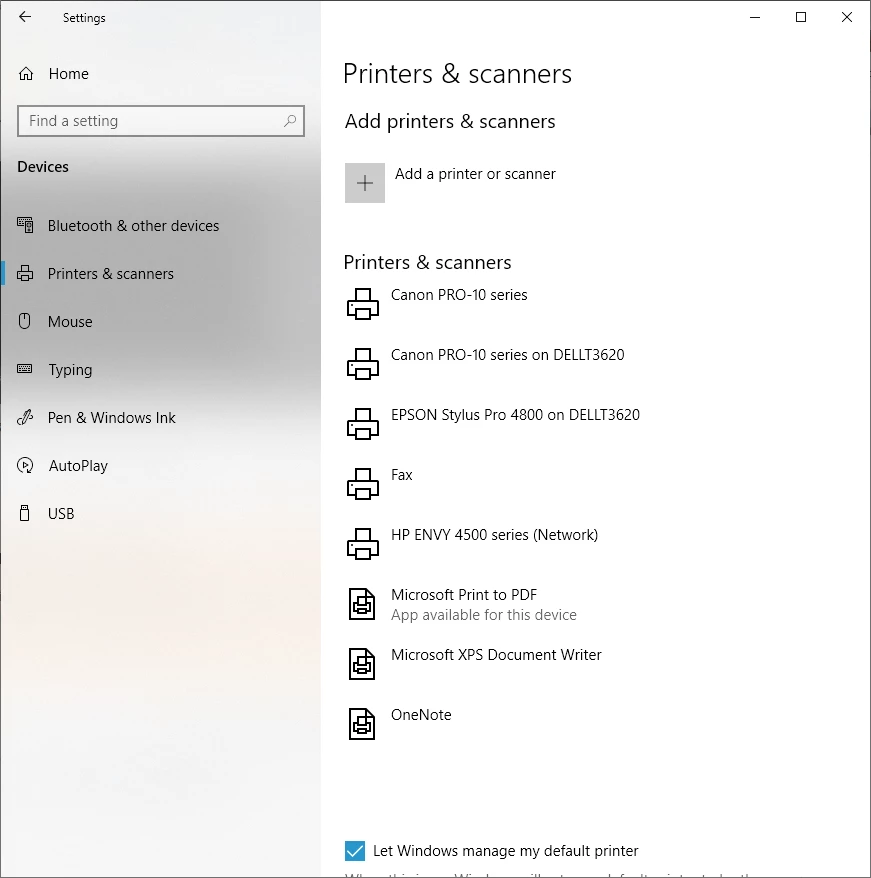Click the Mouse sidebar icon

click(x=25, y=321)
